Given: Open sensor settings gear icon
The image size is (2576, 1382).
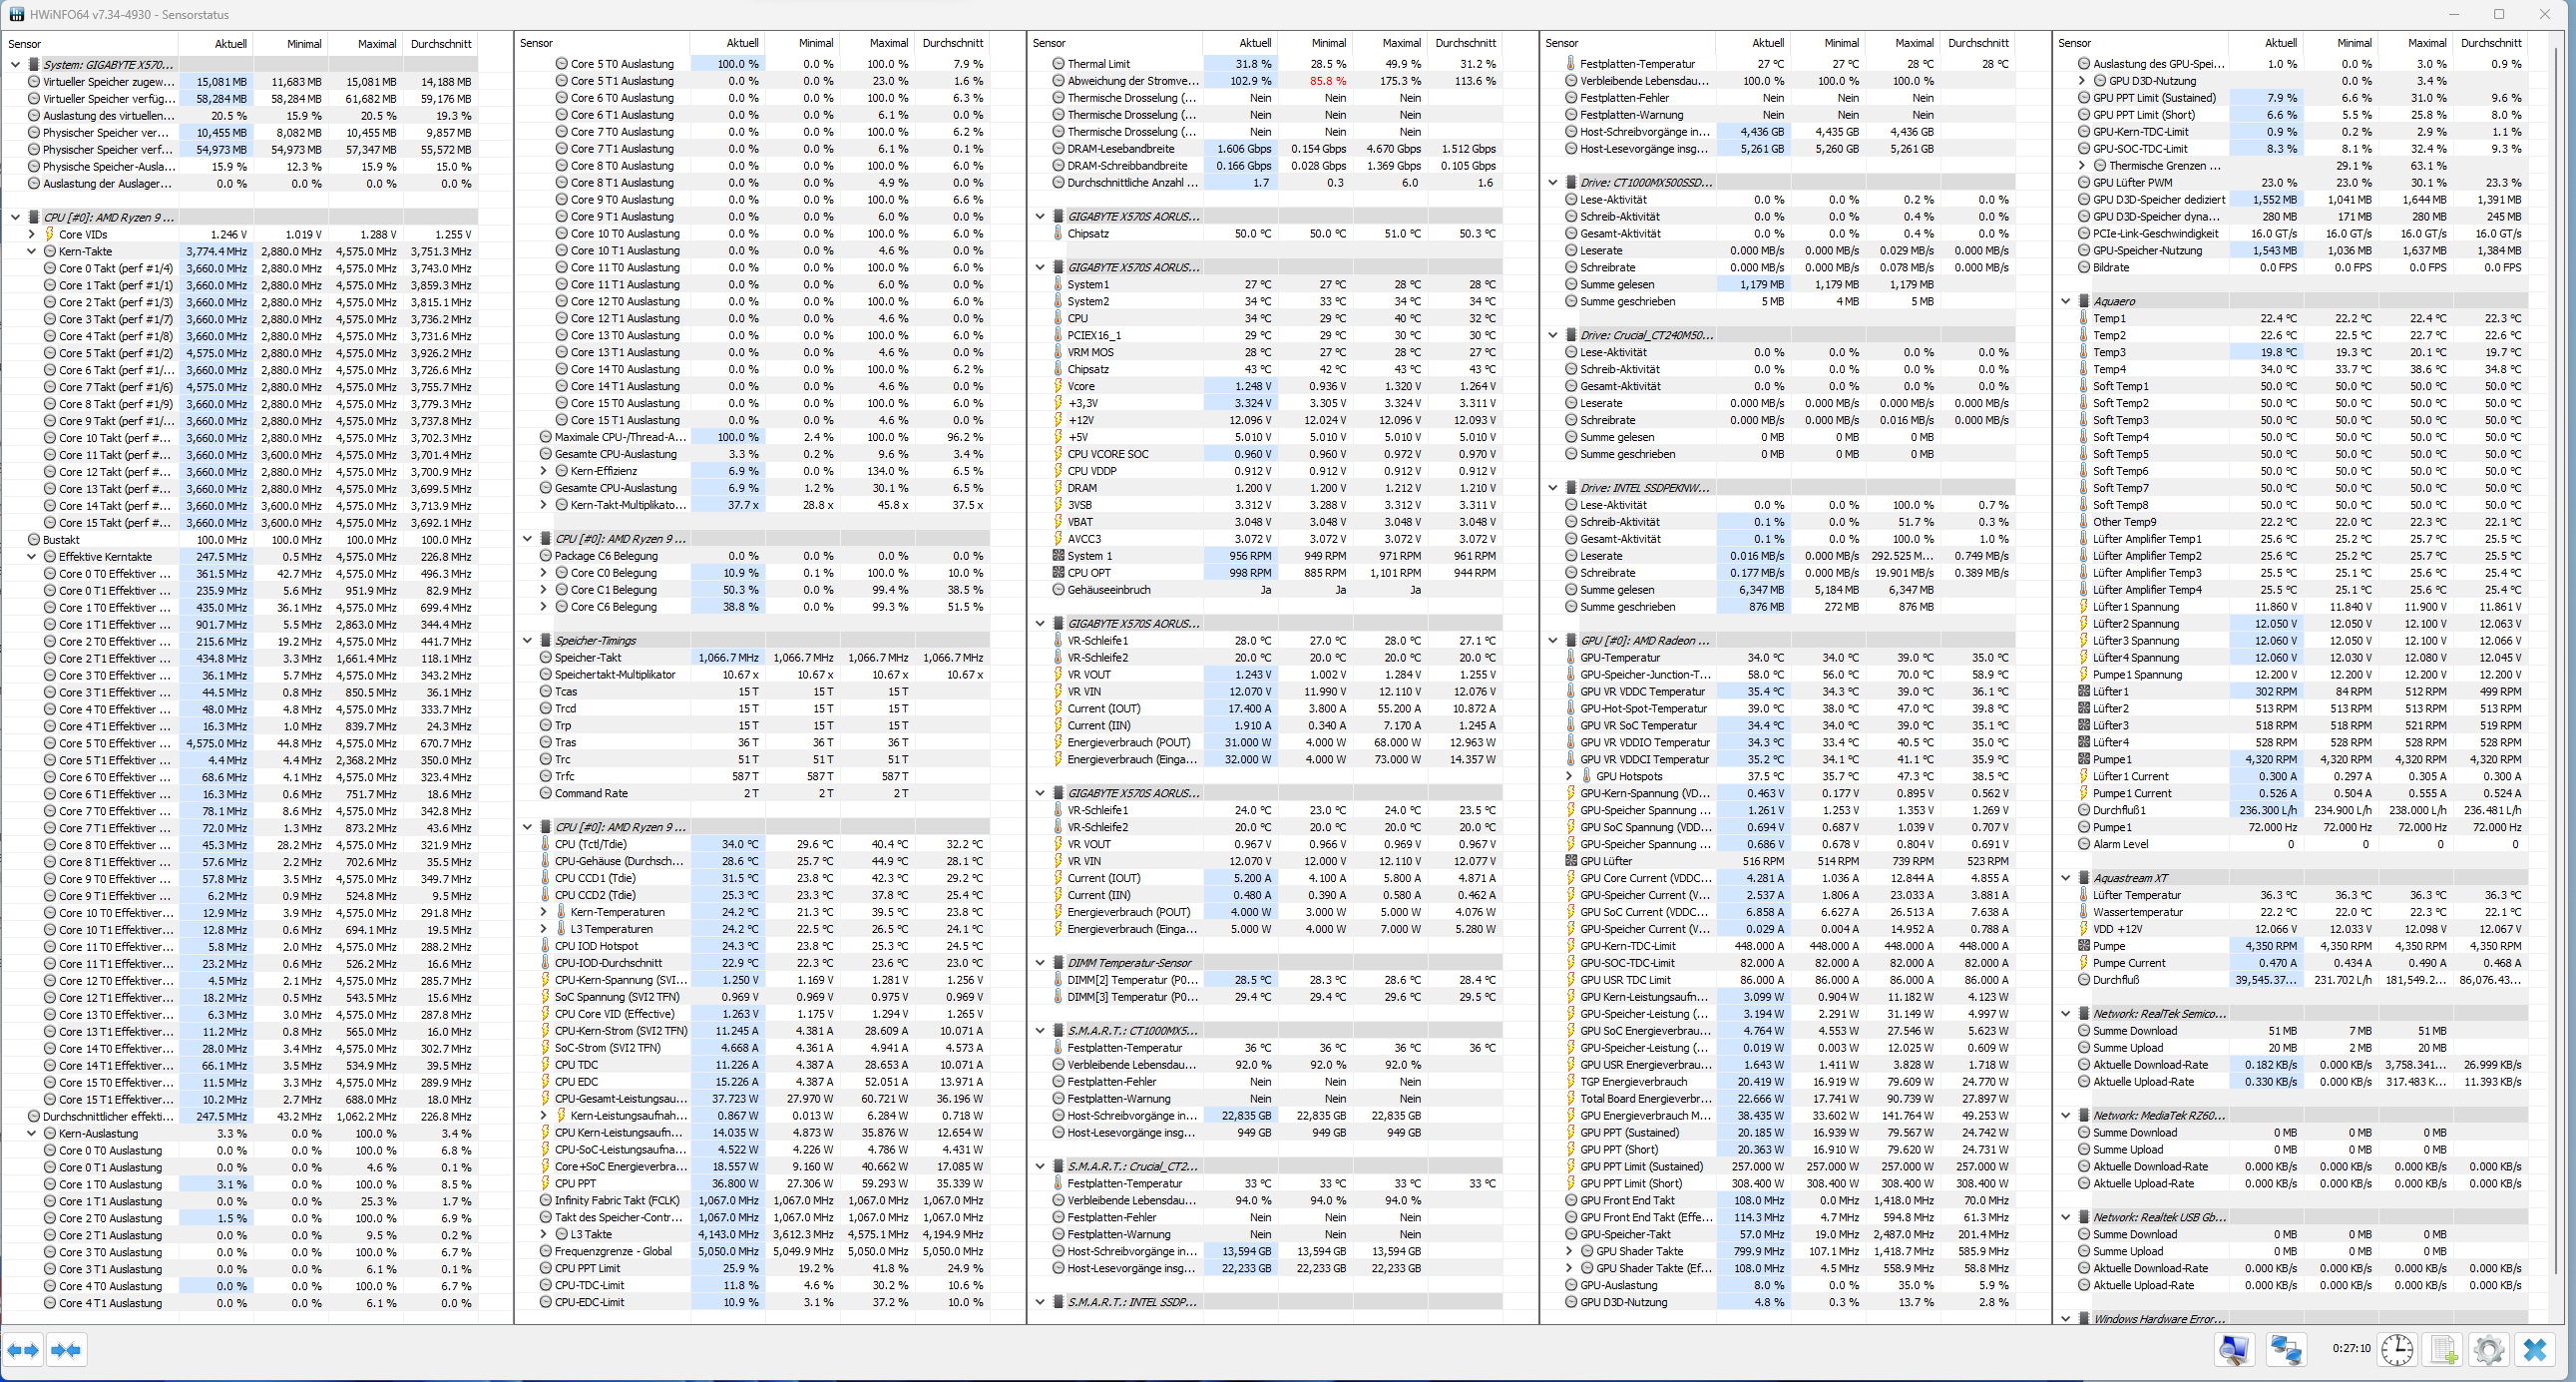Looking at the screenshot, I should click(2488, 1350).
